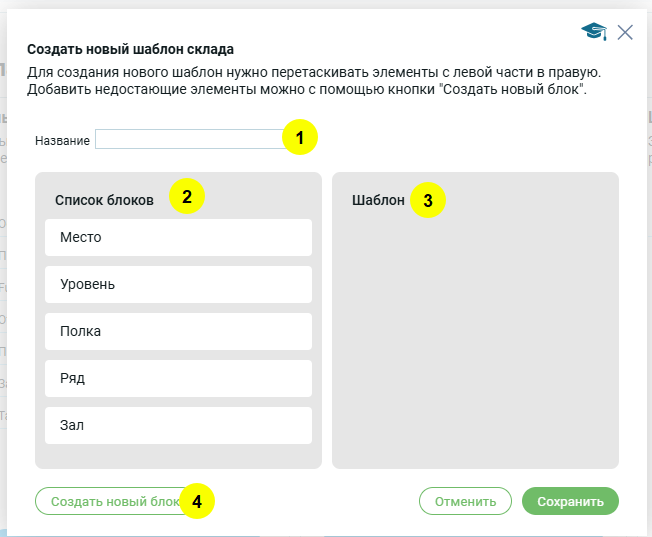Select the Уровень block
The image size is (652, 537).
178,284
